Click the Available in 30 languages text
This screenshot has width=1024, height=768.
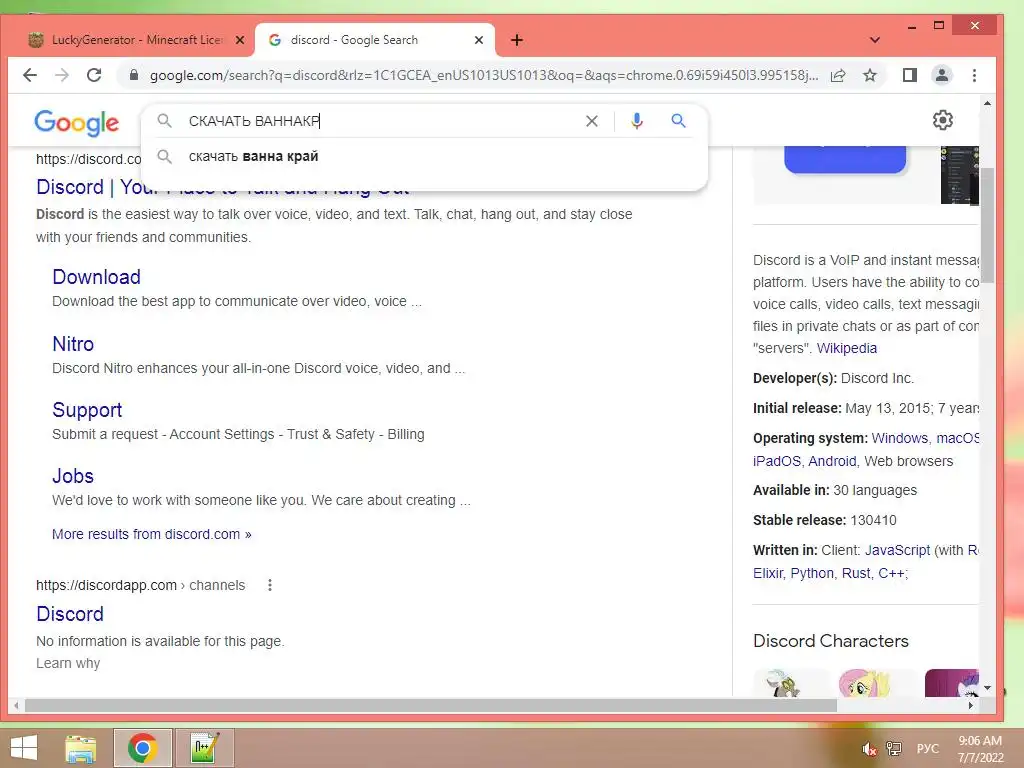pos(835,490)
